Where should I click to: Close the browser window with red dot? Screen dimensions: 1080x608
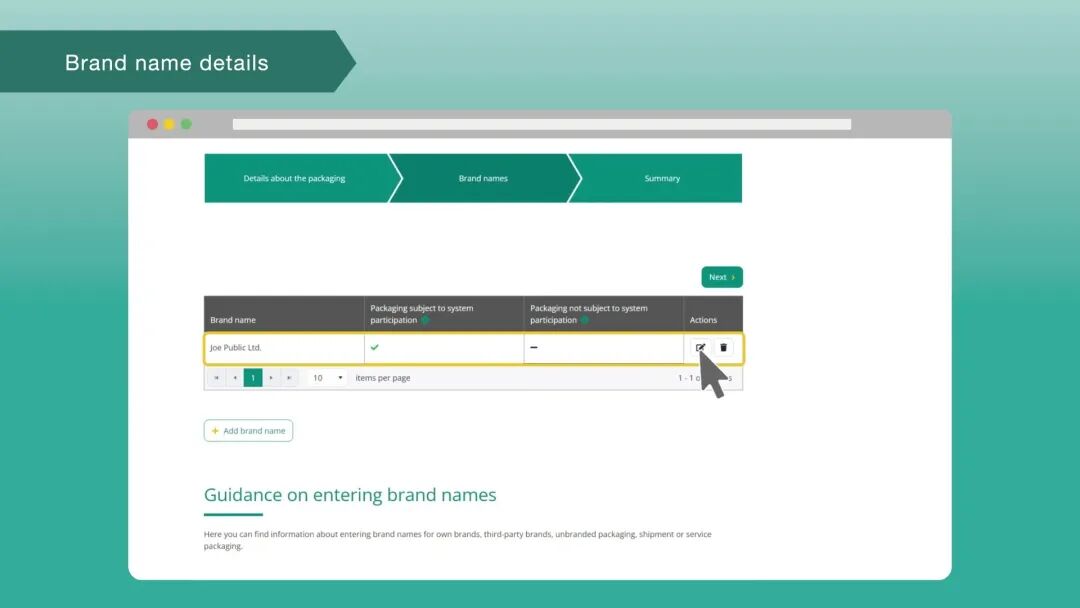pyautogui.click(x=152, y=124)
